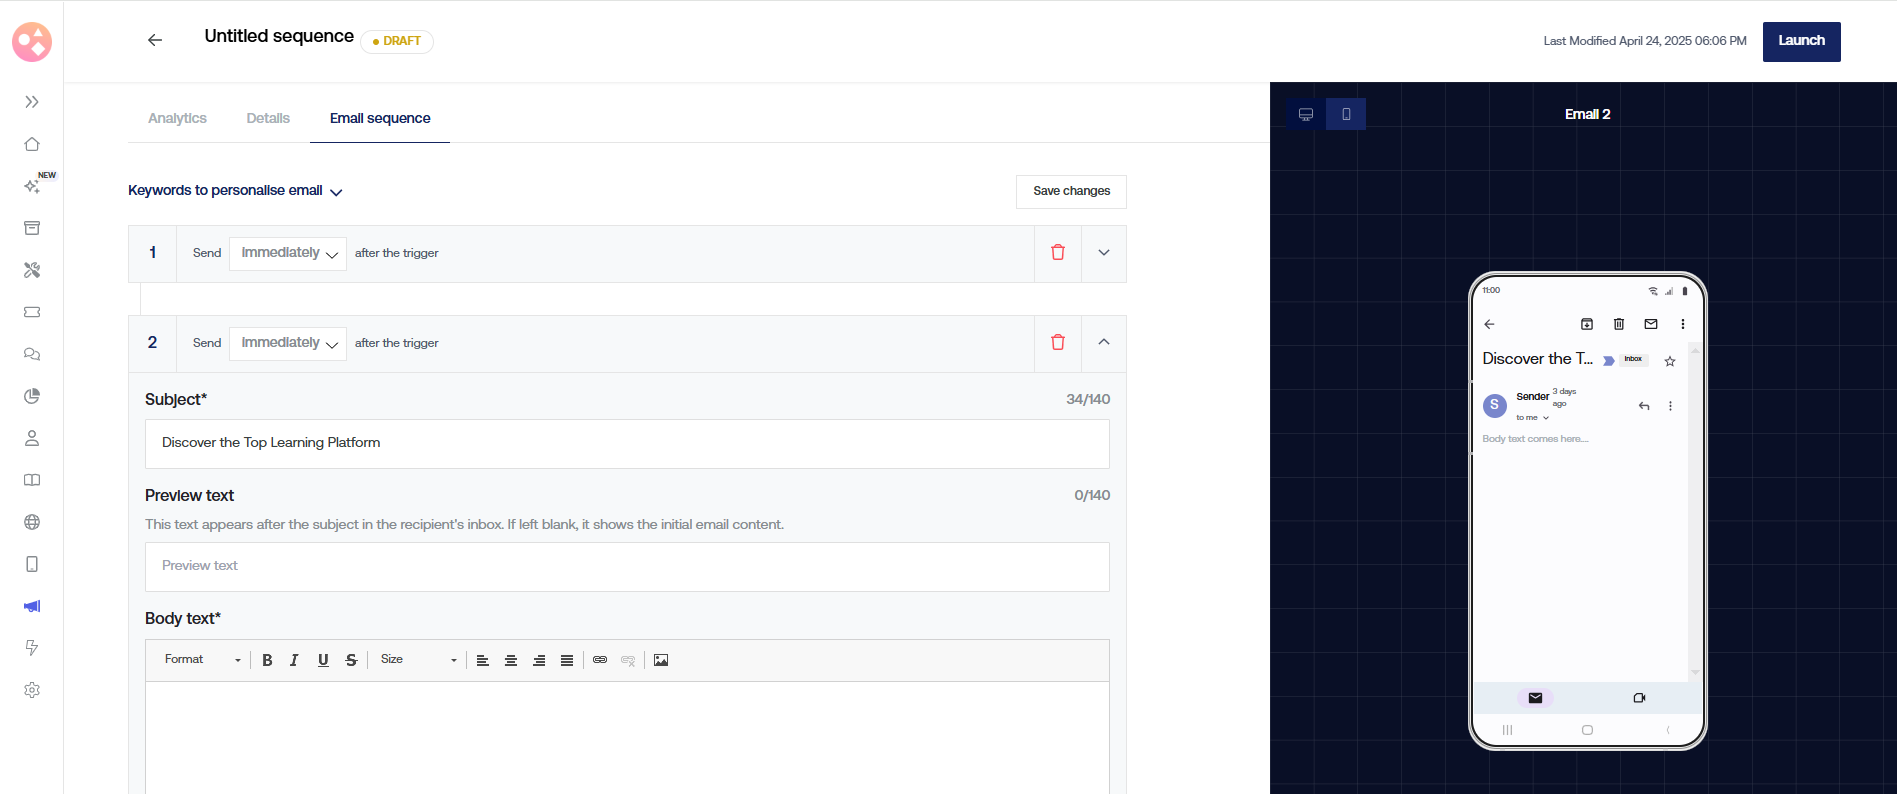Click the Preview text input field

tap(627, 566)
